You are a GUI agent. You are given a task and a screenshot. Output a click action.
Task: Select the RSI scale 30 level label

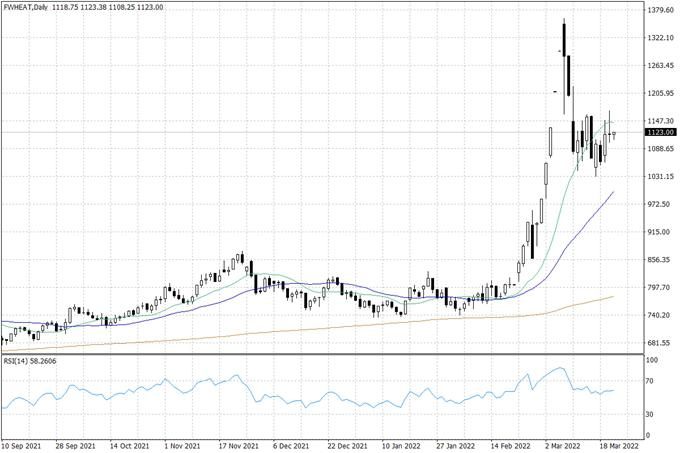click(652, 414)
